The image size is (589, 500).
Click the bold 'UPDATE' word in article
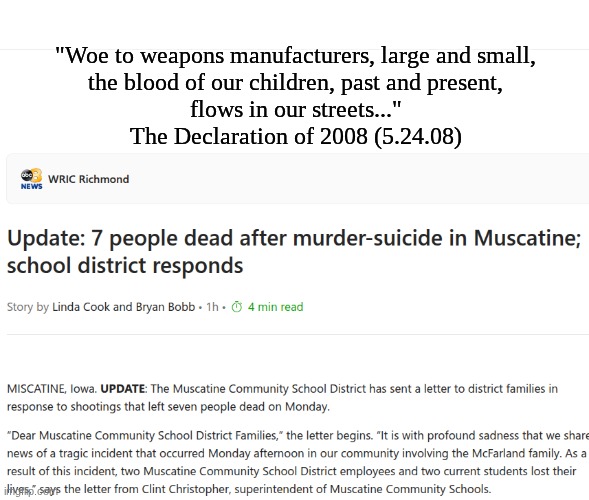123,388
